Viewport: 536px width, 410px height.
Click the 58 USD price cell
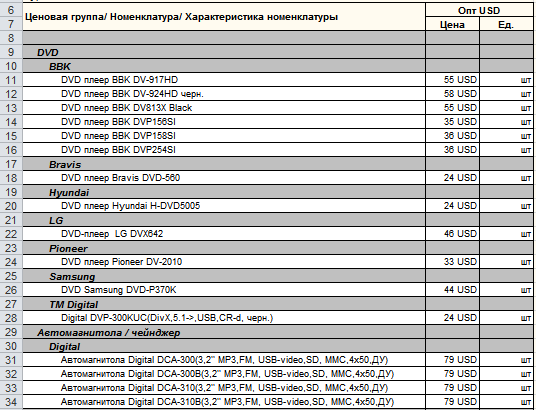pyautogui.click(x=452, y=94)
